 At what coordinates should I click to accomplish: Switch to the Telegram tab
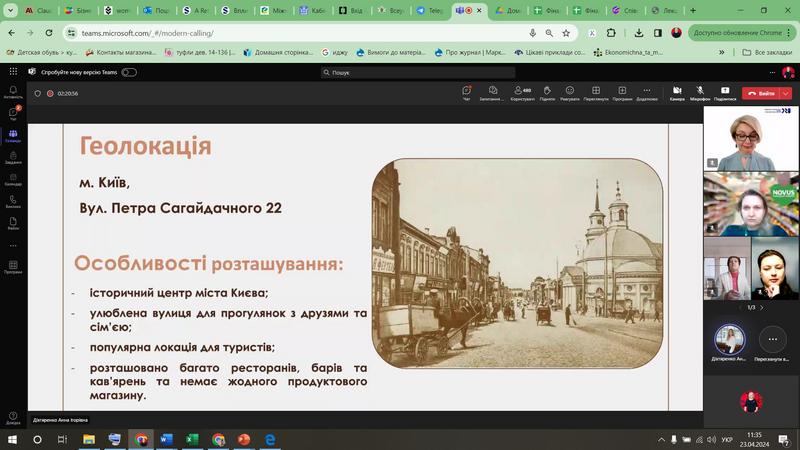coord(429,10)
